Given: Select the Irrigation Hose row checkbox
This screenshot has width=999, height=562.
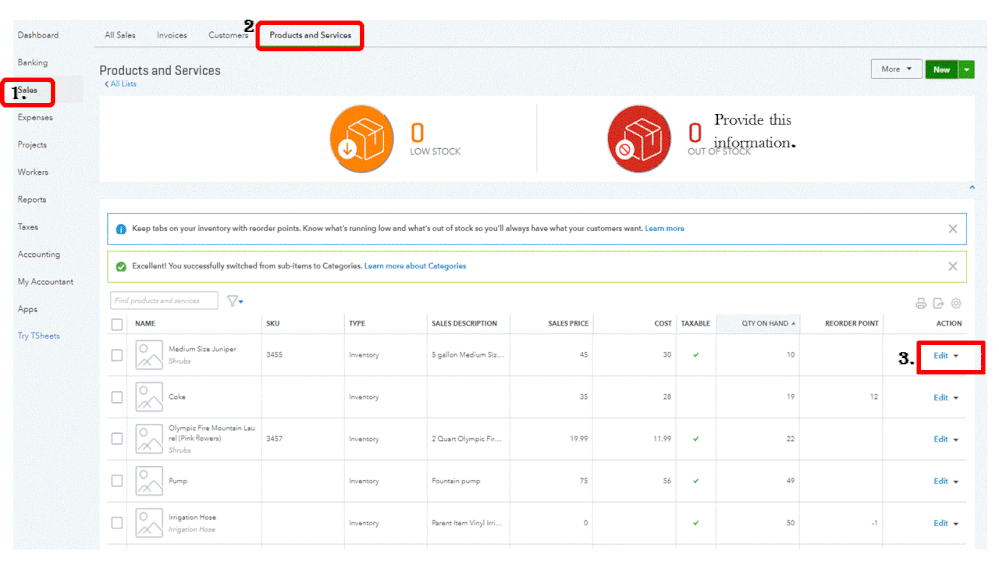Looking at the screenshot, I should point(117,523).
